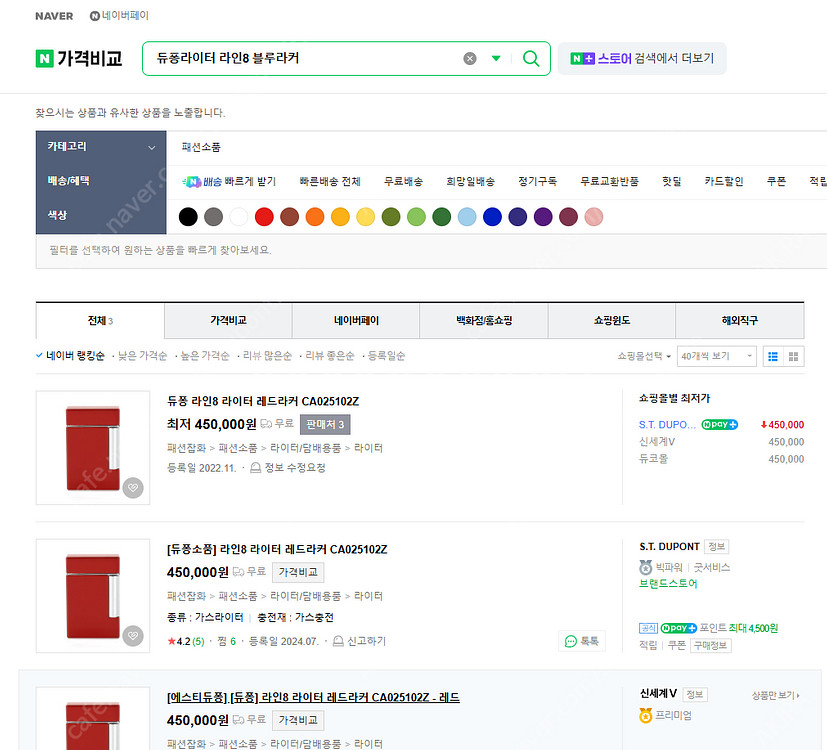Select the 색상 filter row

click(101, 215)
